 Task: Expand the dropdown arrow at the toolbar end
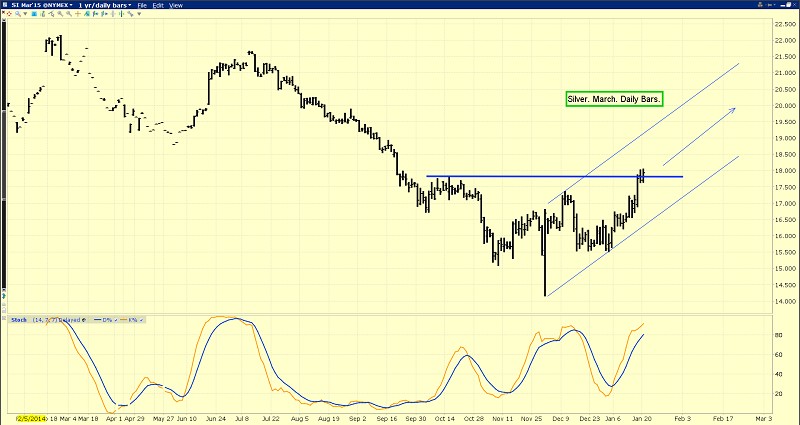139,14
